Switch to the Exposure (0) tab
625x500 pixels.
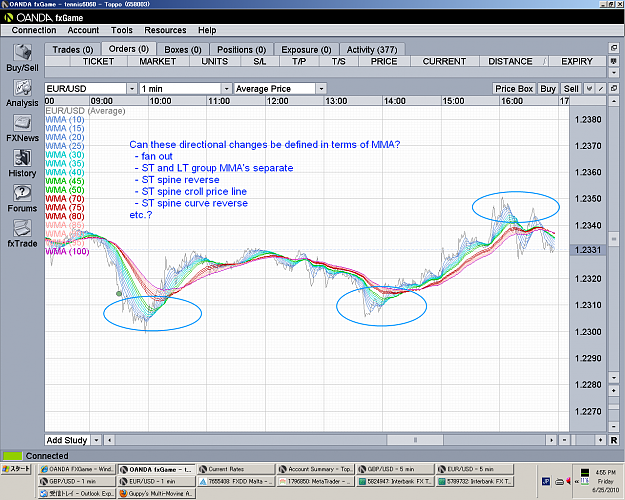point(307,49)
